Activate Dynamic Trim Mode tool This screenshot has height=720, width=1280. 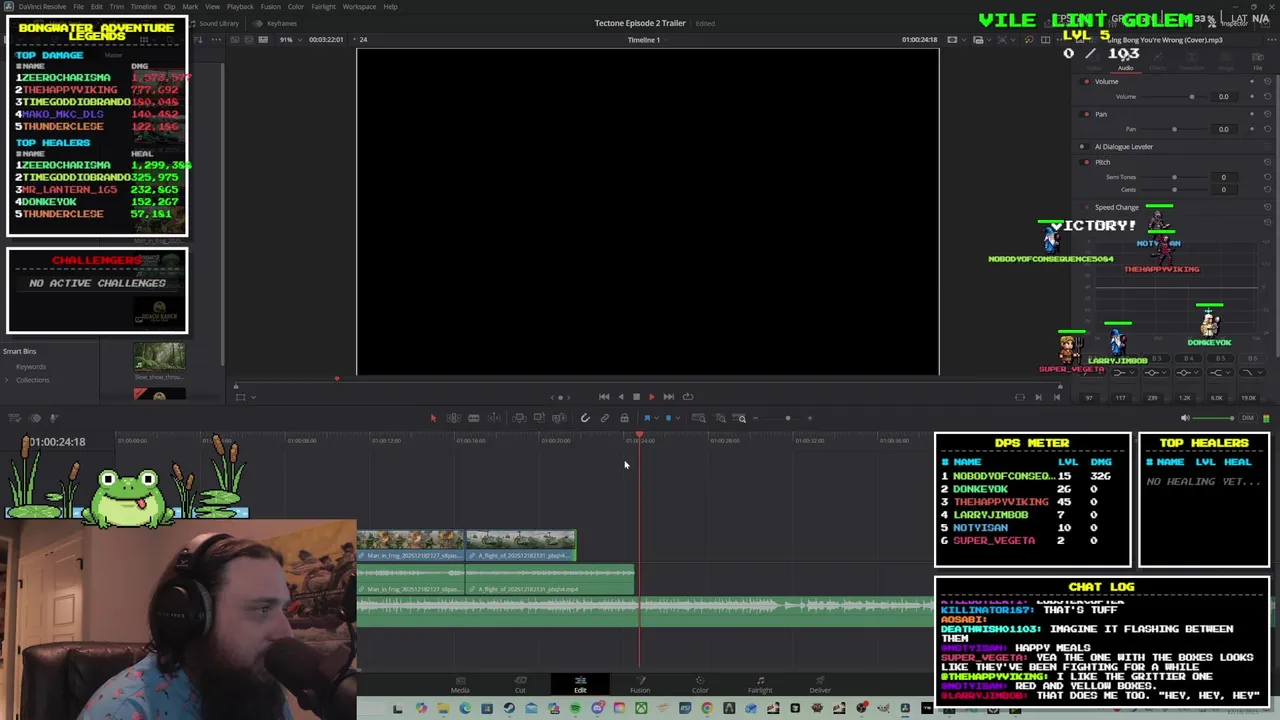pyautogui.click(x=474, y=418)
